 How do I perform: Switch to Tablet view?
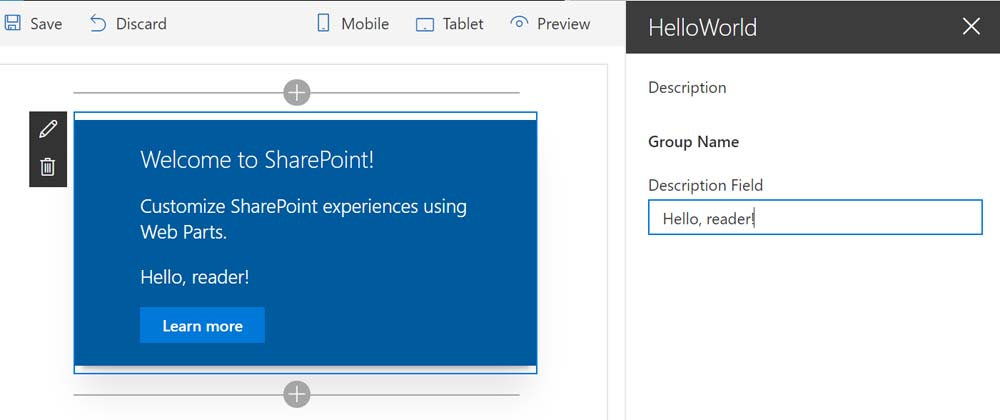coord(425,24)
